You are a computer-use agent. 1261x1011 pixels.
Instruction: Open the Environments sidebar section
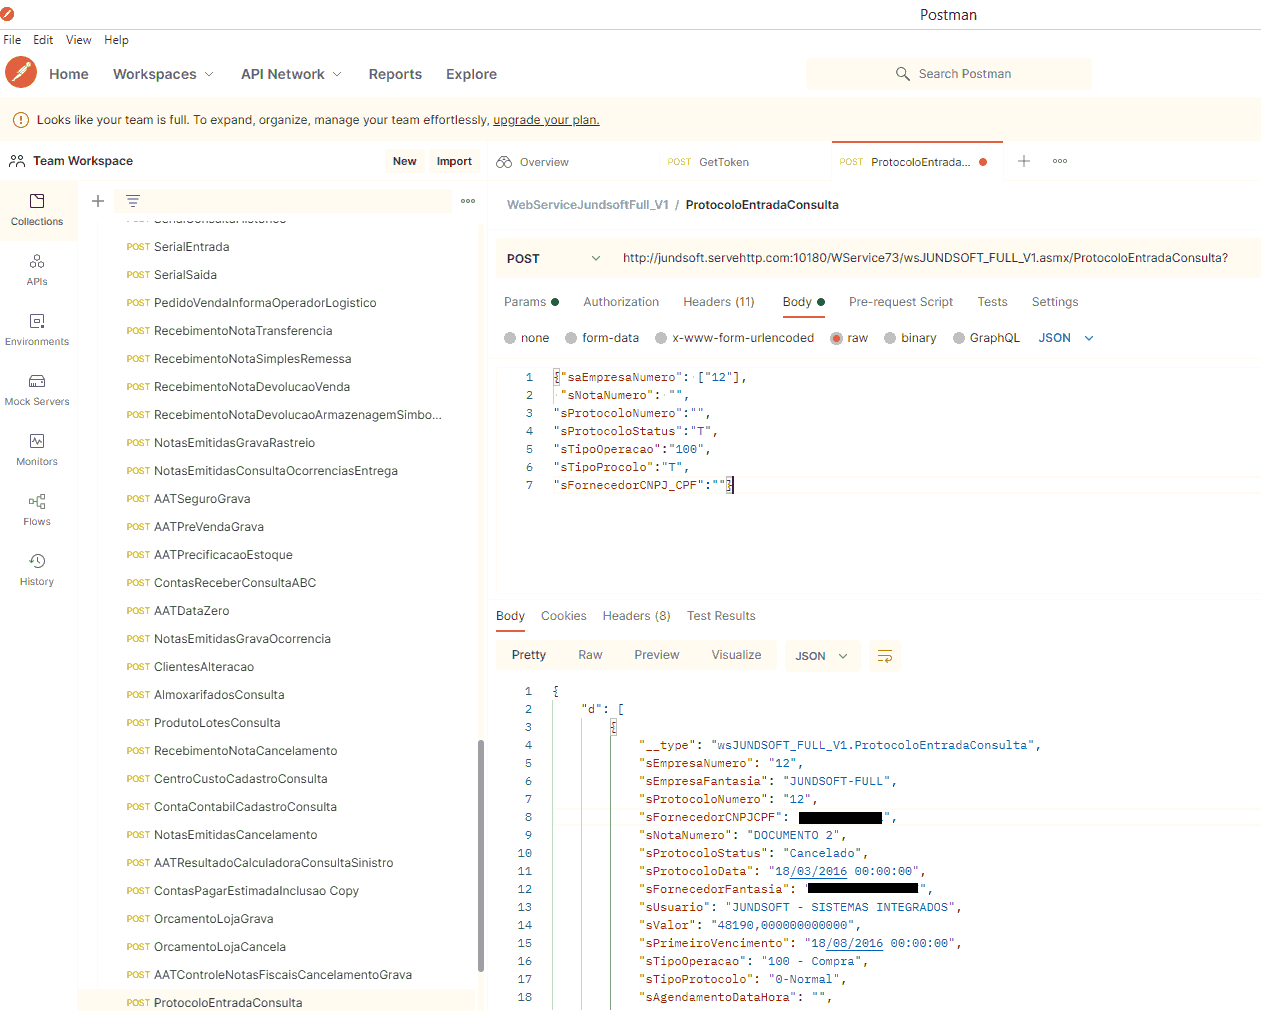[37, 329]
